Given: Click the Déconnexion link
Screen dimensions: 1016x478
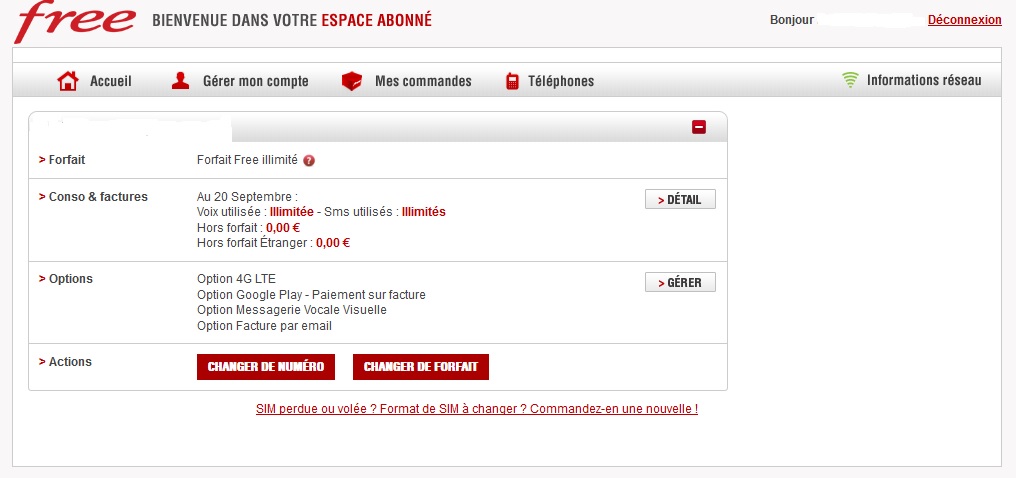Looking at the screenshot, I should tap(964, 20).
